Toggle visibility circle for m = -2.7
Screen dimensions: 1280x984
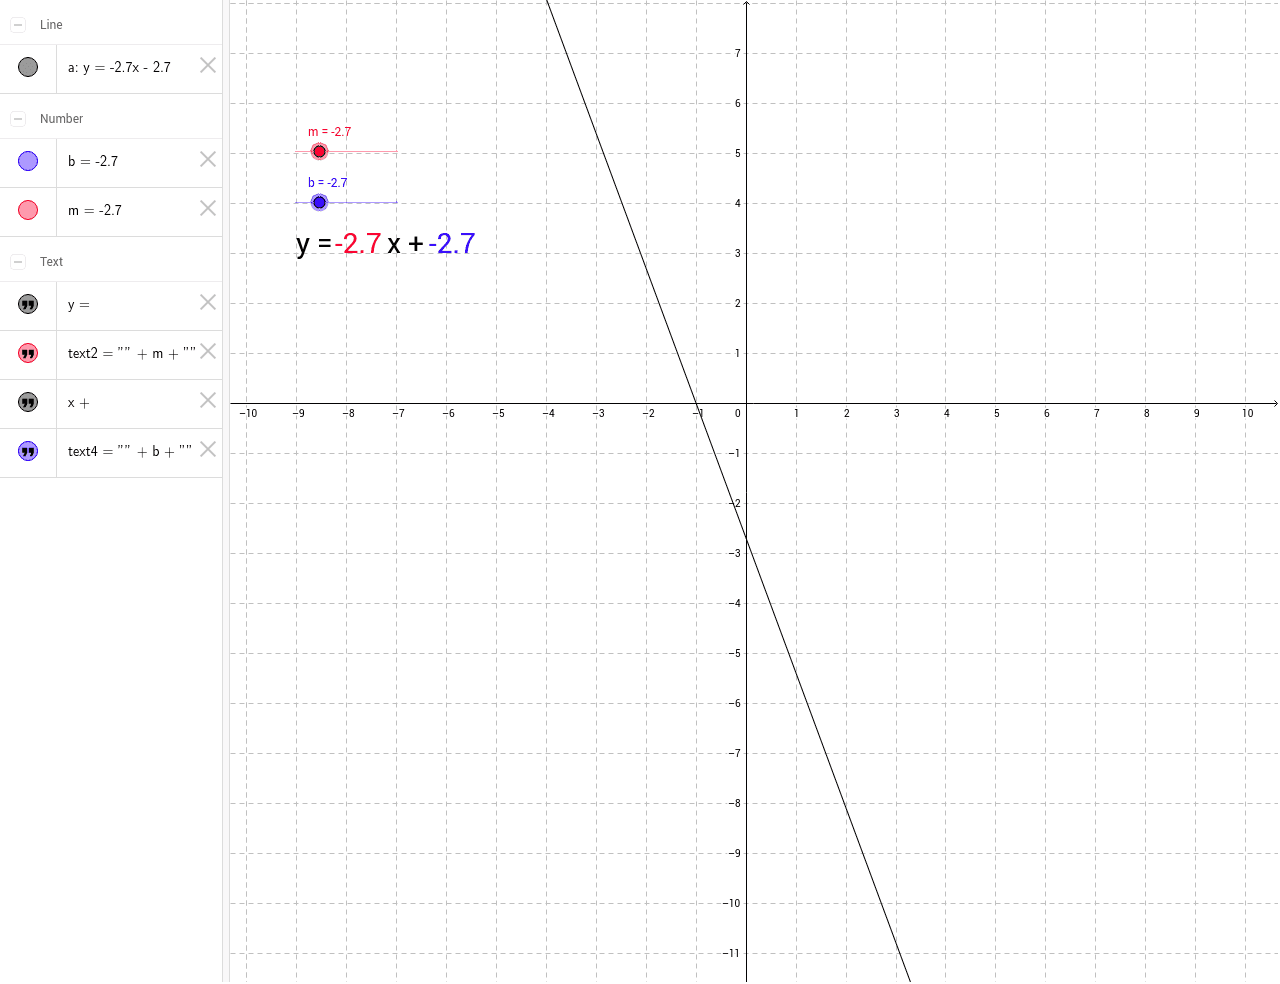pos(28,210)
